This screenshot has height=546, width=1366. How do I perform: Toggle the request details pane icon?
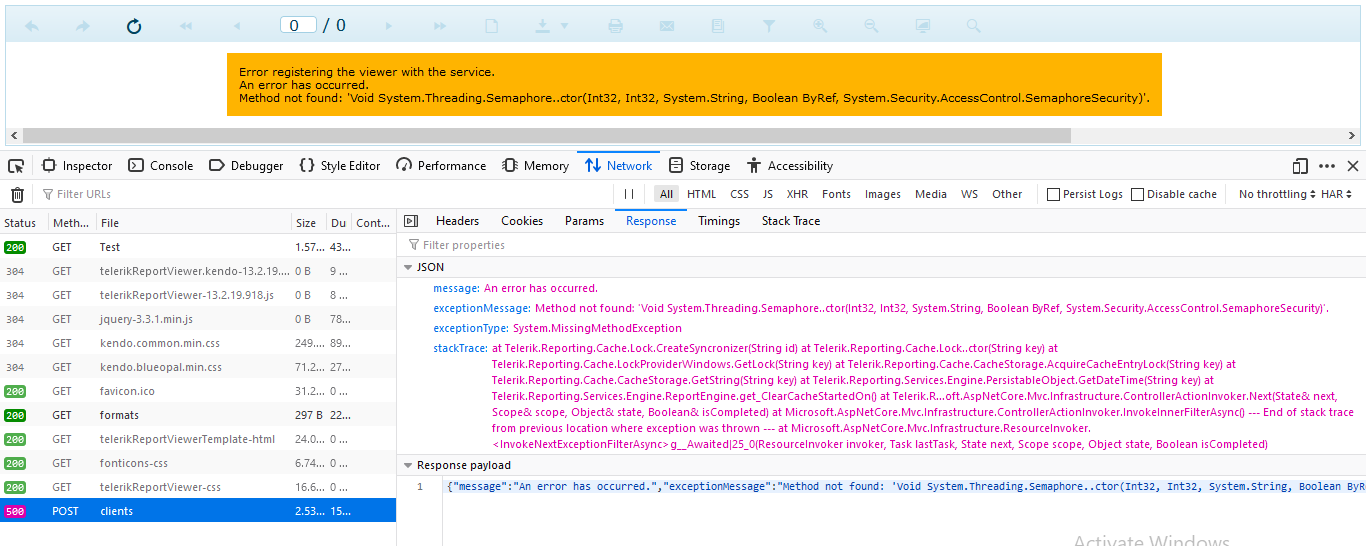coord(410,221)
